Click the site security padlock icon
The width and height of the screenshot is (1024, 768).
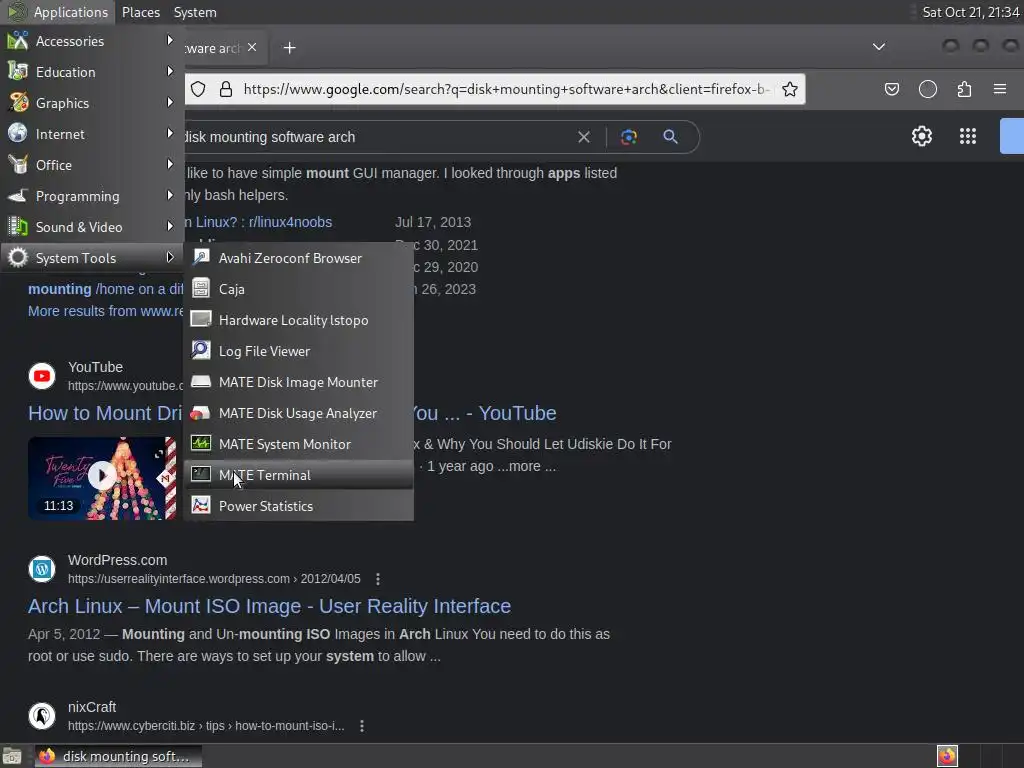coord(226,89)
